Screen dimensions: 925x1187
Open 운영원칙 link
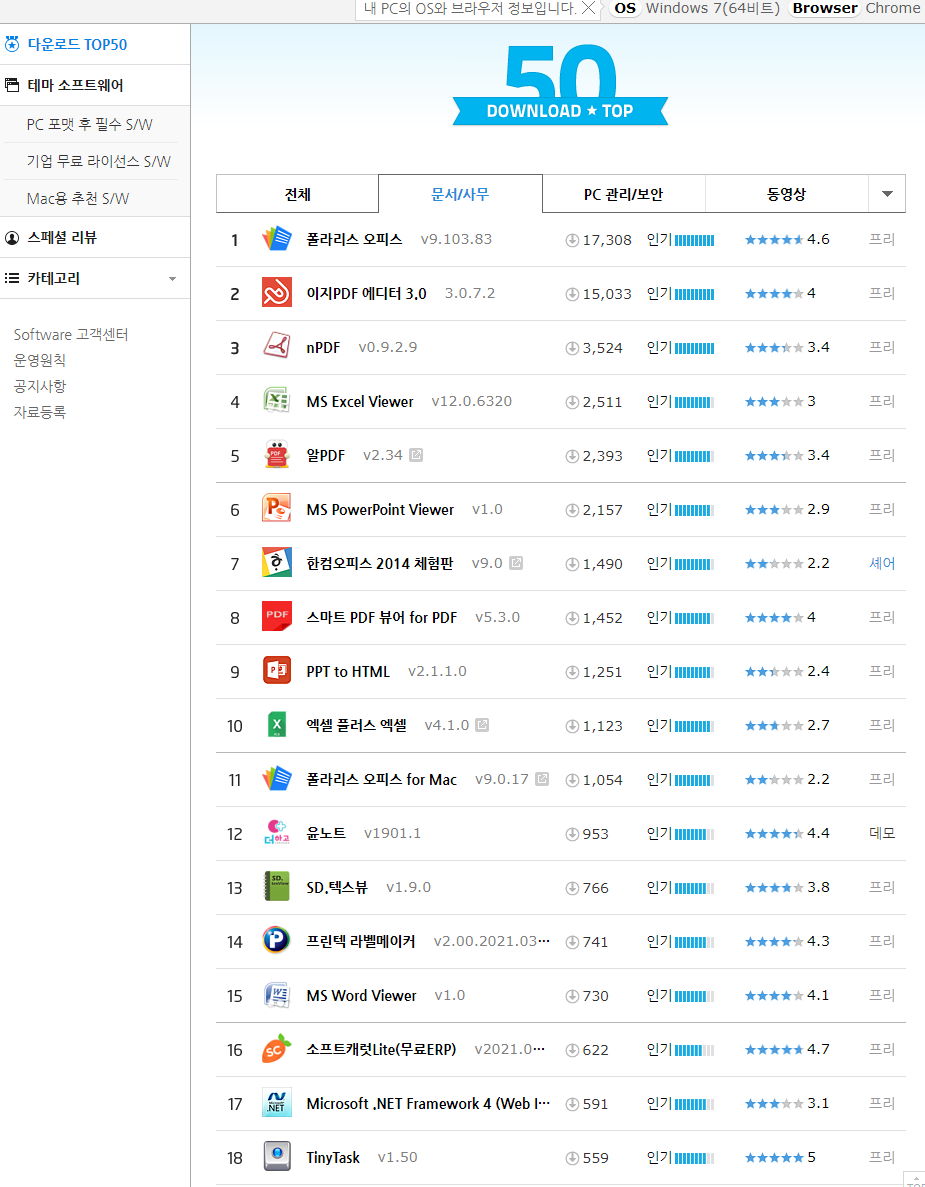tap(39, 360)
